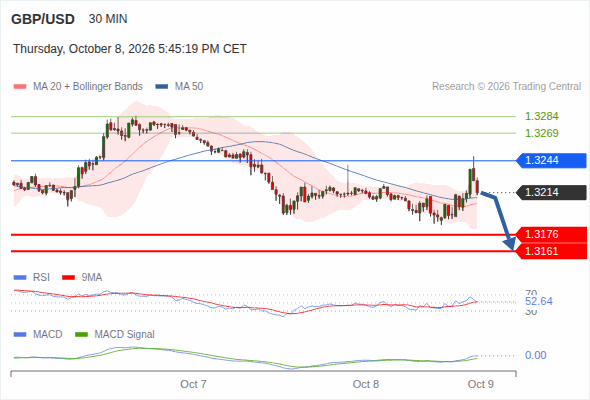Click the blue RSI legend swatch

[x=20, y=278]
